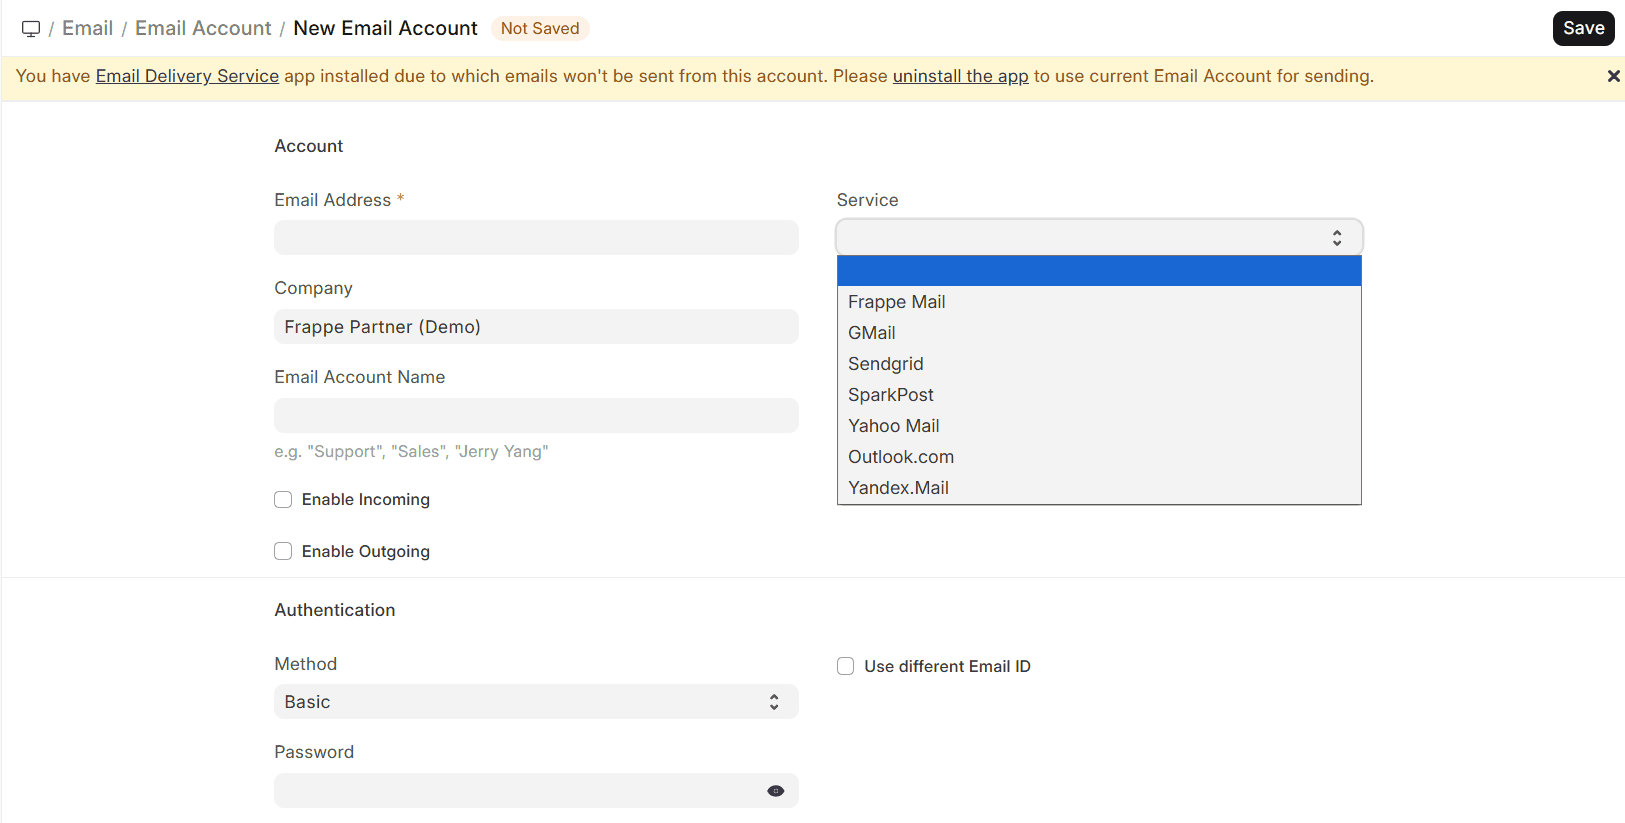Choose Outlook.com from Service list
Image resolution: width=1625 pixels, height=823 pixels.
(1099, 457)
